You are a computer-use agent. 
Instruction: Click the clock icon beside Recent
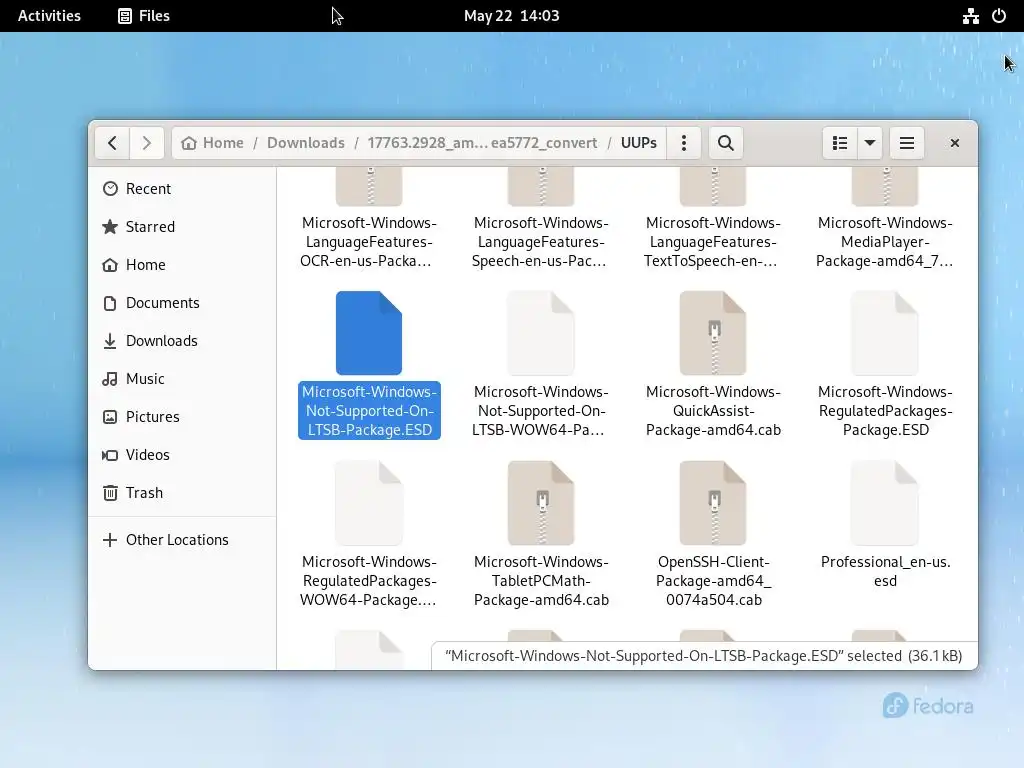(x=110, y=189)
